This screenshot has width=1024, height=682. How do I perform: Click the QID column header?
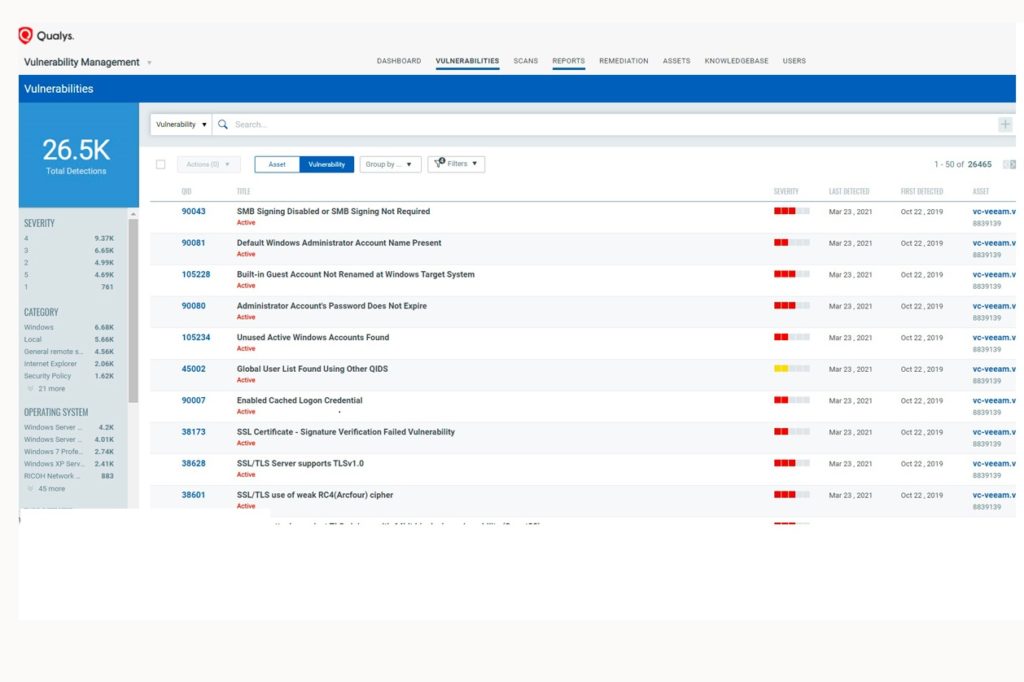[186, 191]
